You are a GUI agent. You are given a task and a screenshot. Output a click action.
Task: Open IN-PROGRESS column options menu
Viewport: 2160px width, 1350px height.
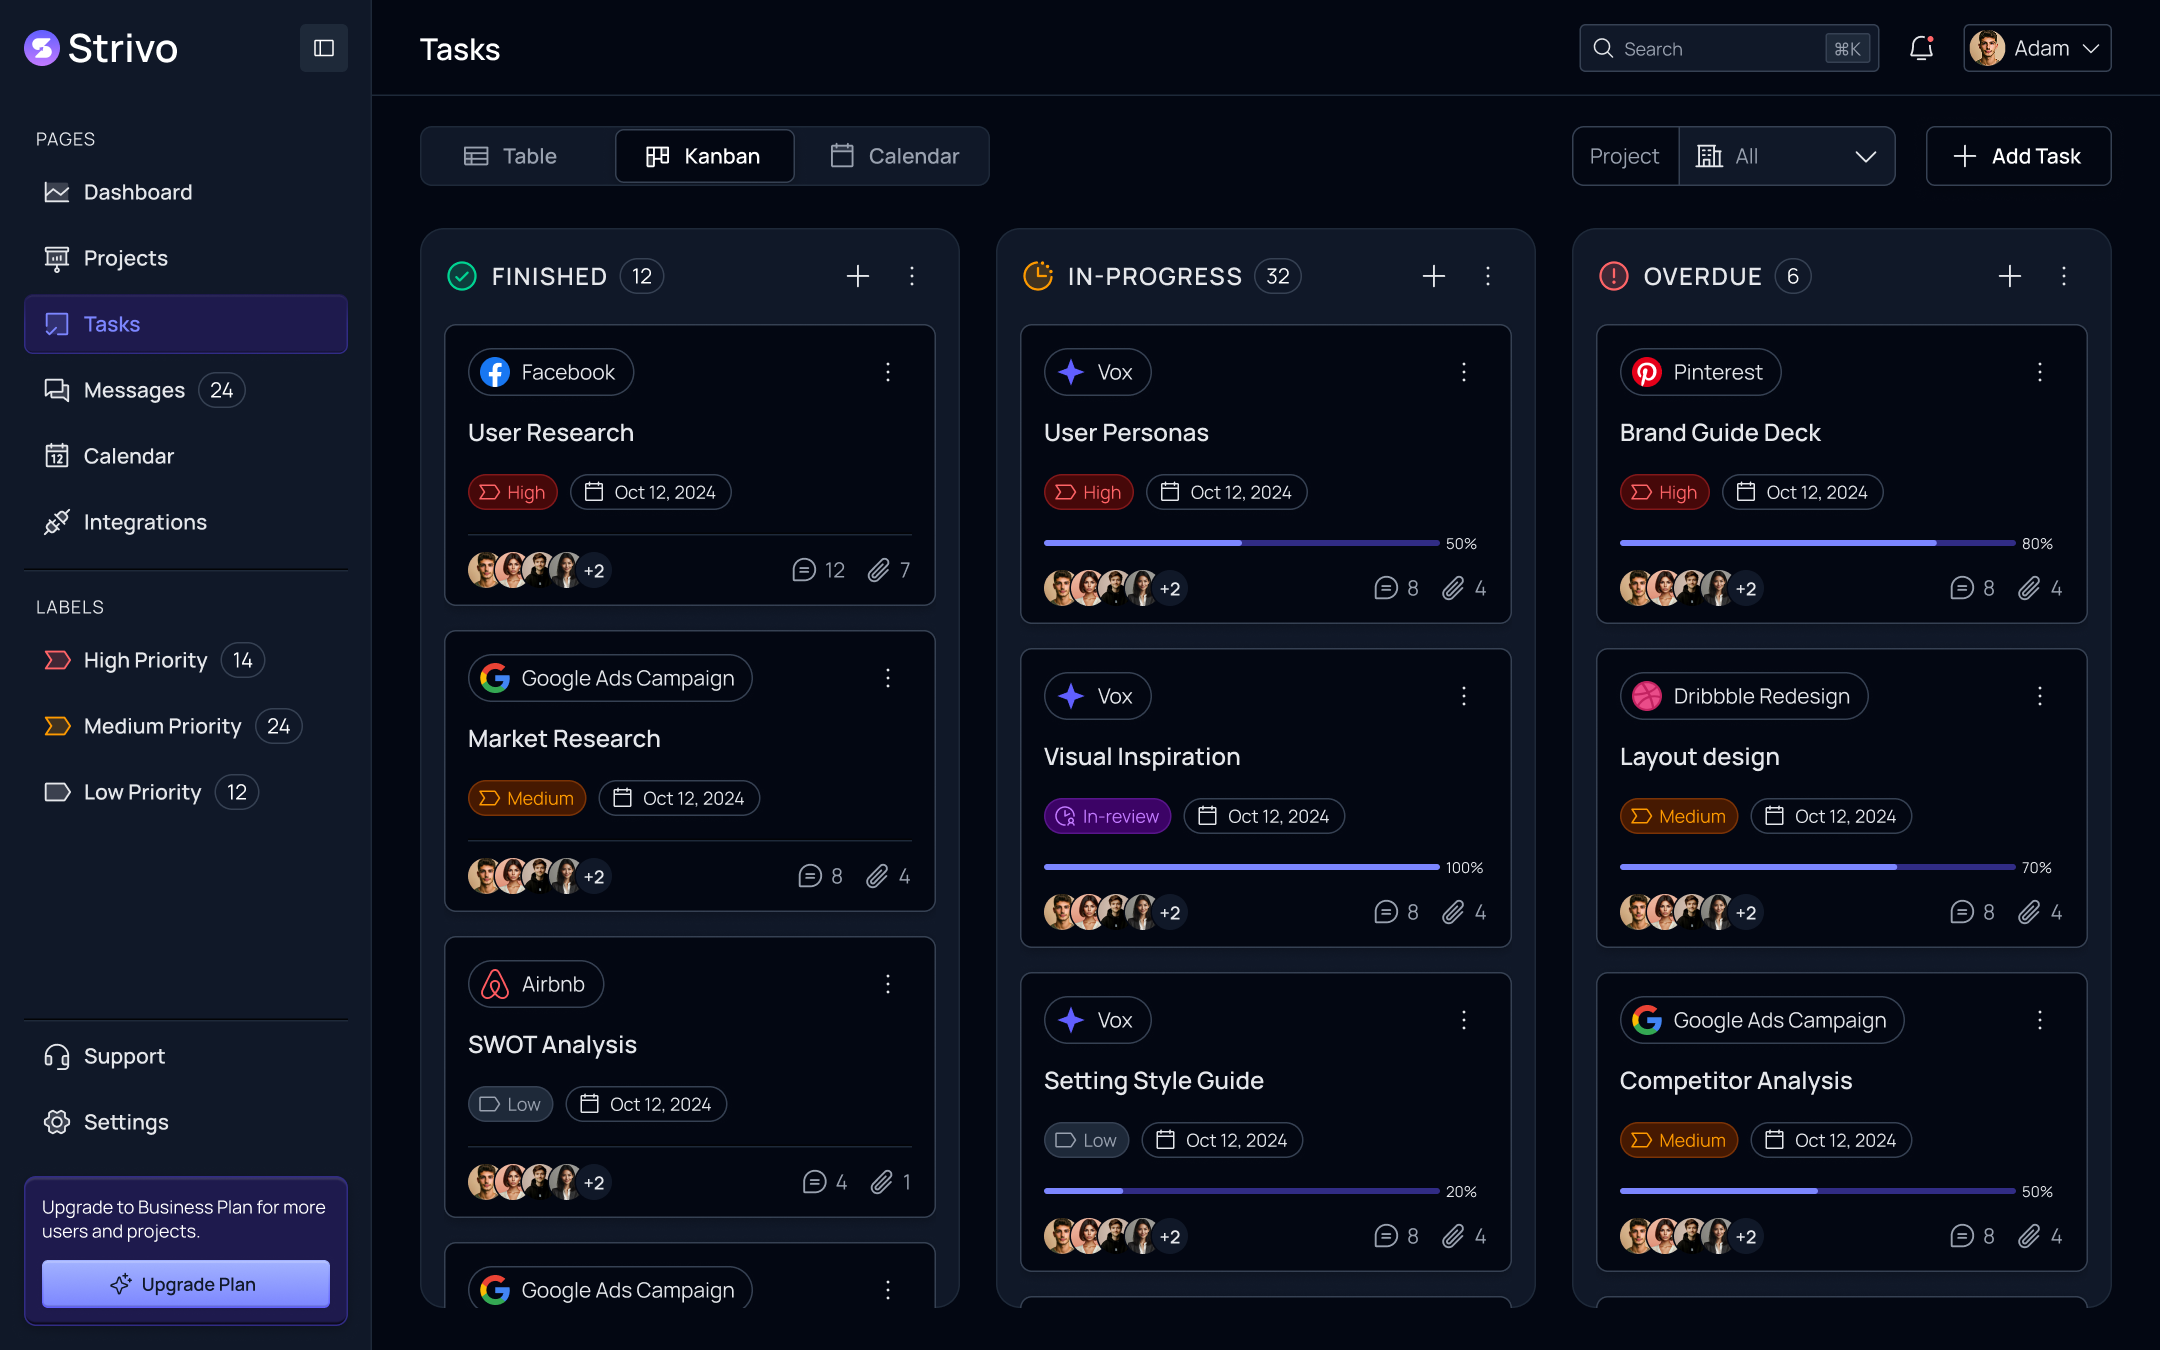click(1488, 276)
